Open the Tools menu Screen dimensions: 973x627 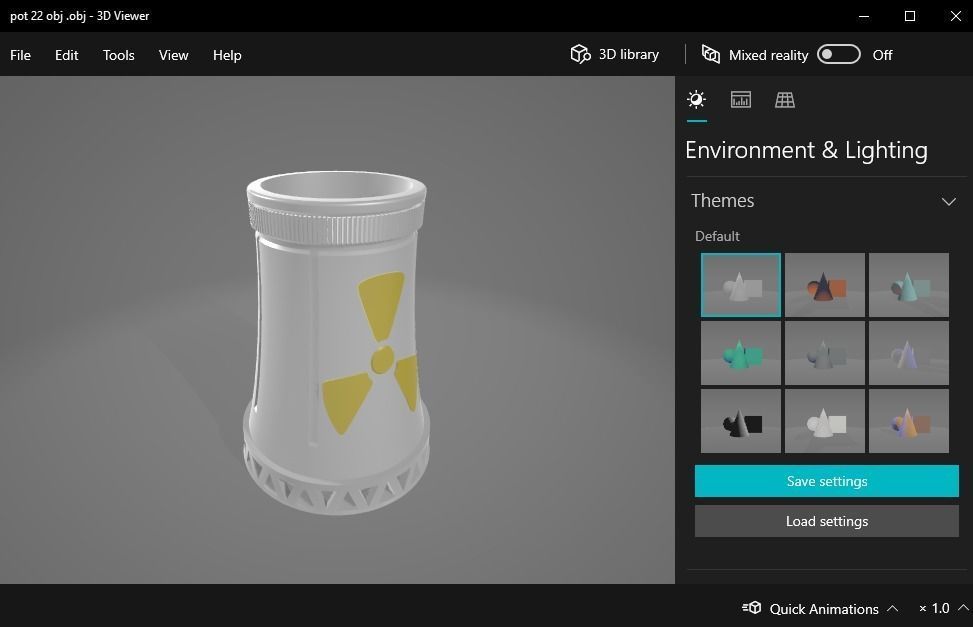(119, 55)
